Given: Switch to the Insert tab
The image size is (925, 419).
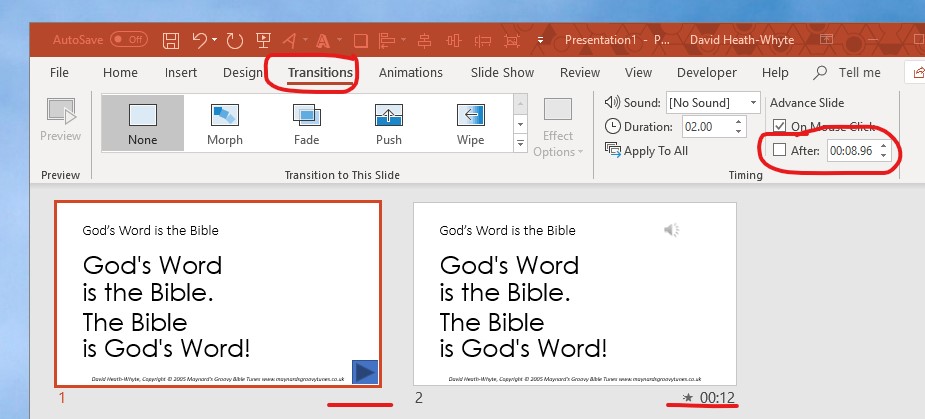Looking at the screenshot, I should pos(181,73).
